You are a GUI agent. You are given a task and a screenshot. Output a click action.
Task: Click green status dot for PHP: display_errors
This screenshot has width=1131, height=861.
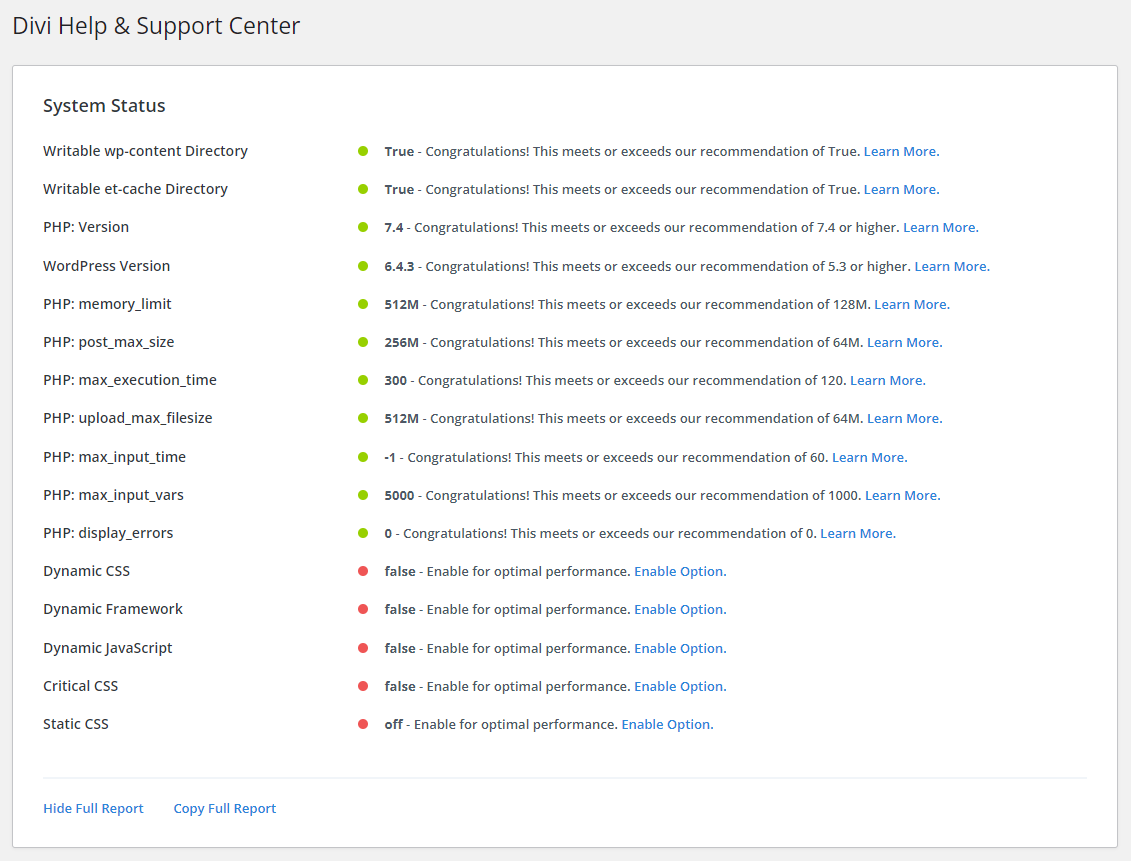click(x=363, y=533)
